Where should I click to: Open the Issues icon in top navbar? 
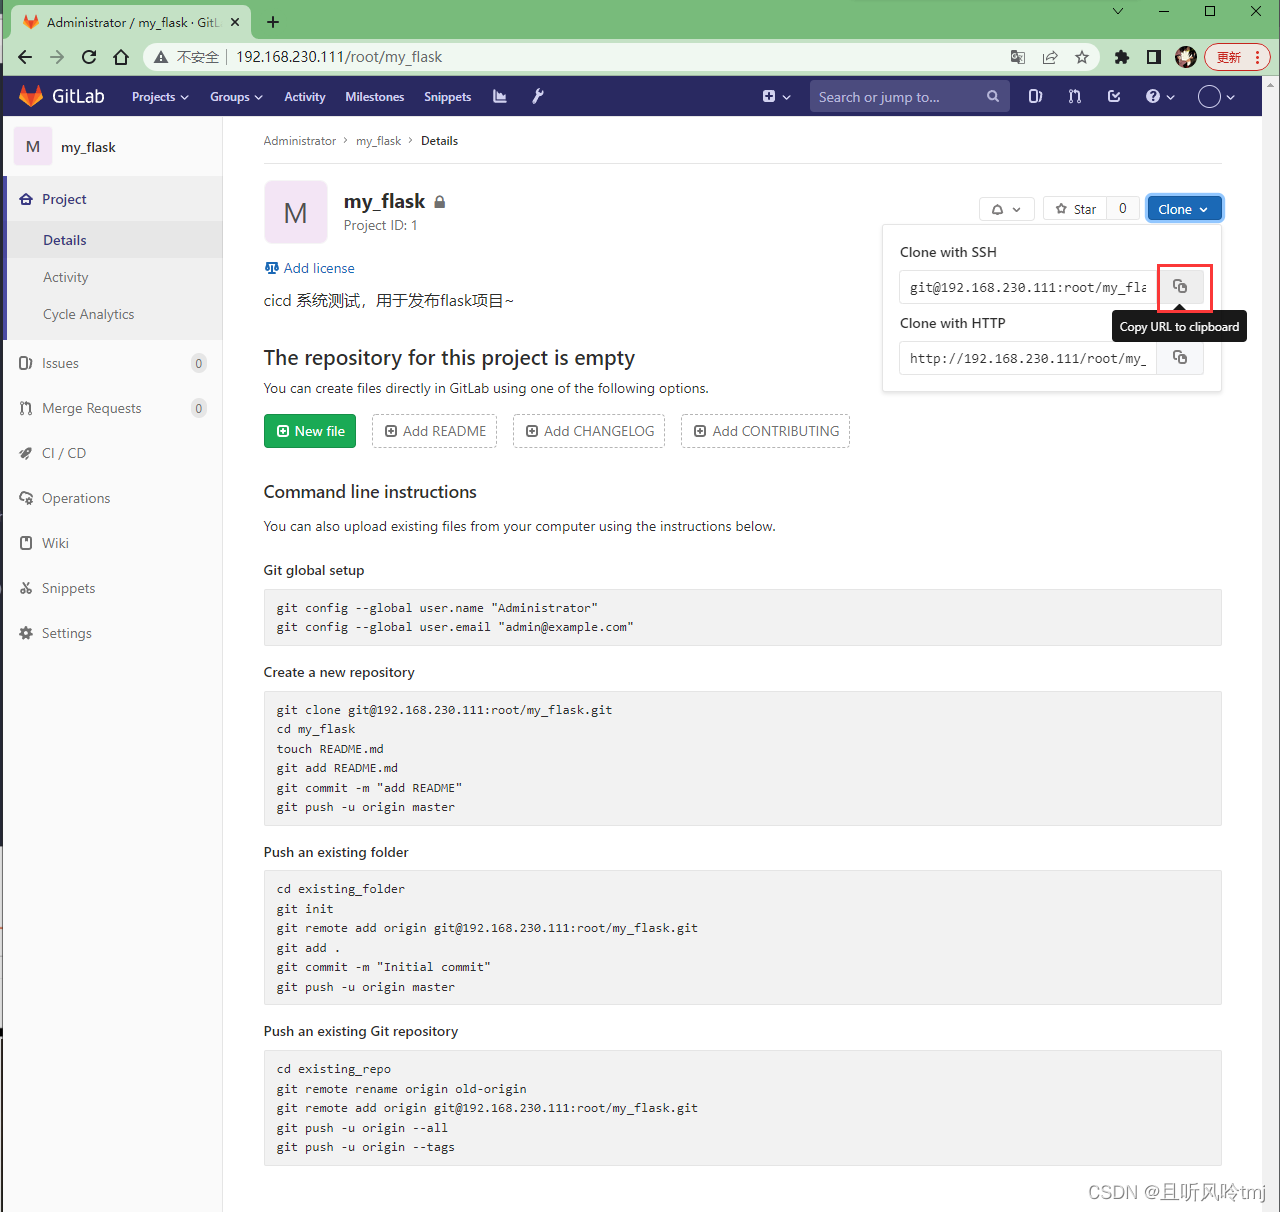tap(1036, 97)
